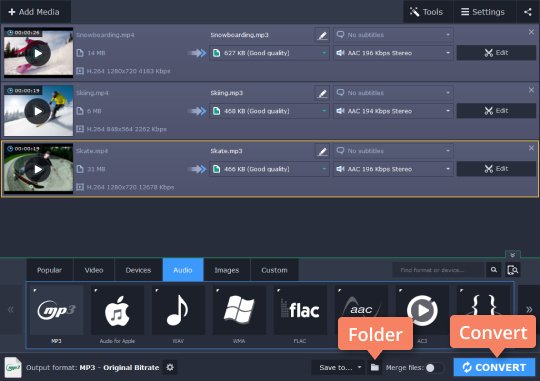Edit the Snowboarding file

point(496,53)
